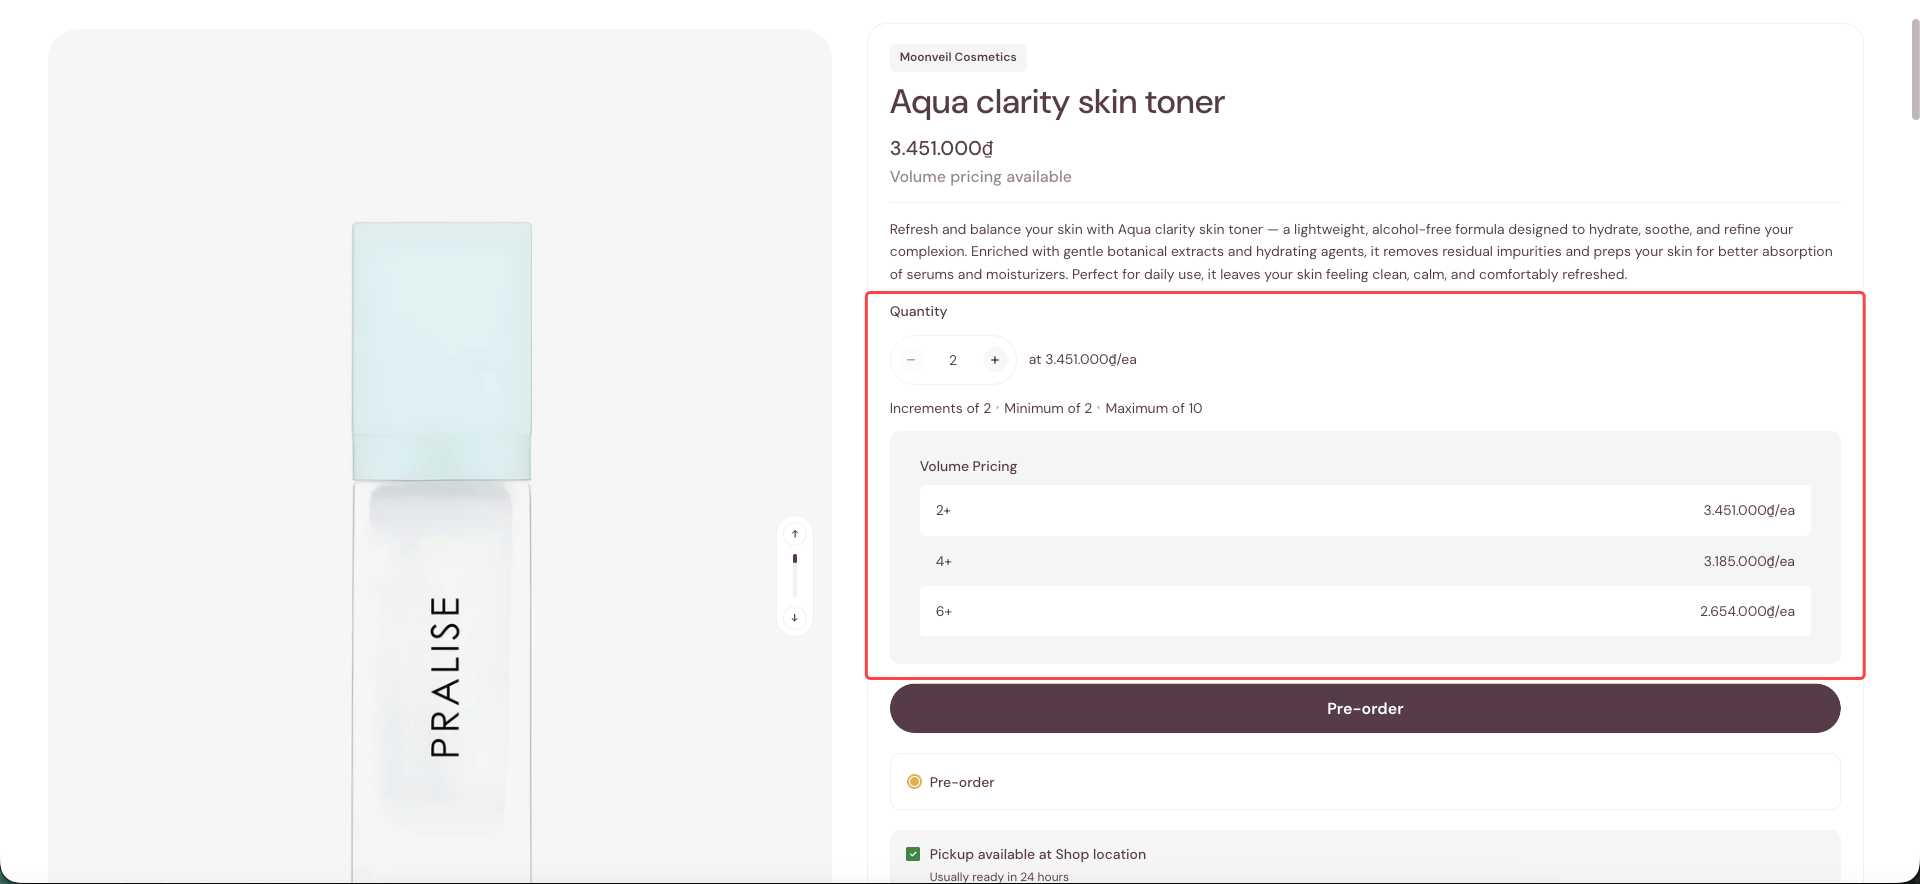The height and width of the screenshot is (884, 1920).
Task: Click the quantity number input field
Action: (953, 360)
